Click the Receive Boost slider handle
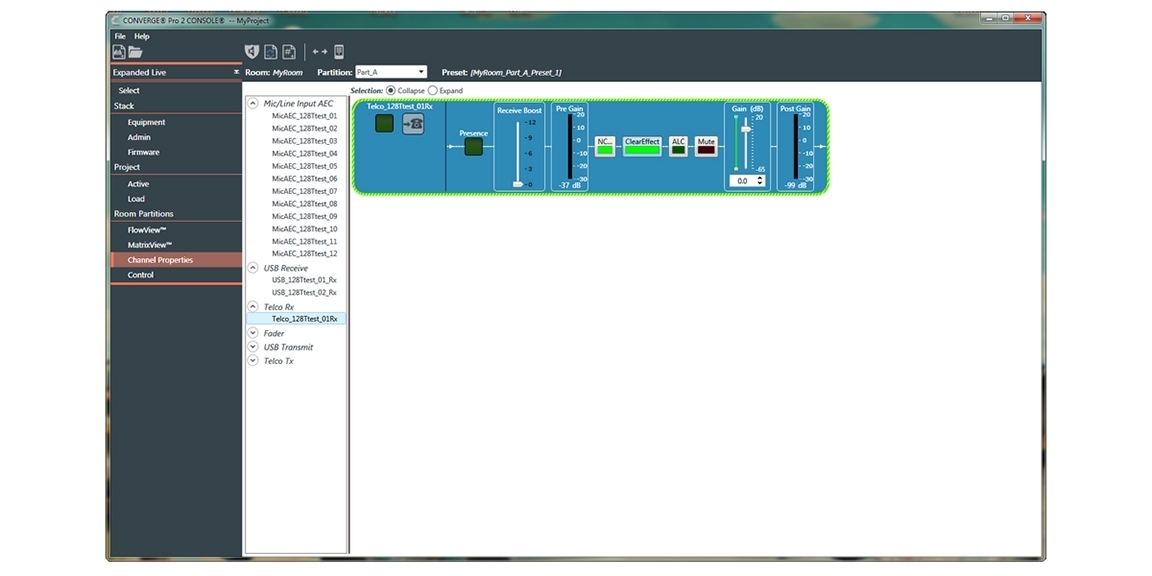 [x=518, y=184]
